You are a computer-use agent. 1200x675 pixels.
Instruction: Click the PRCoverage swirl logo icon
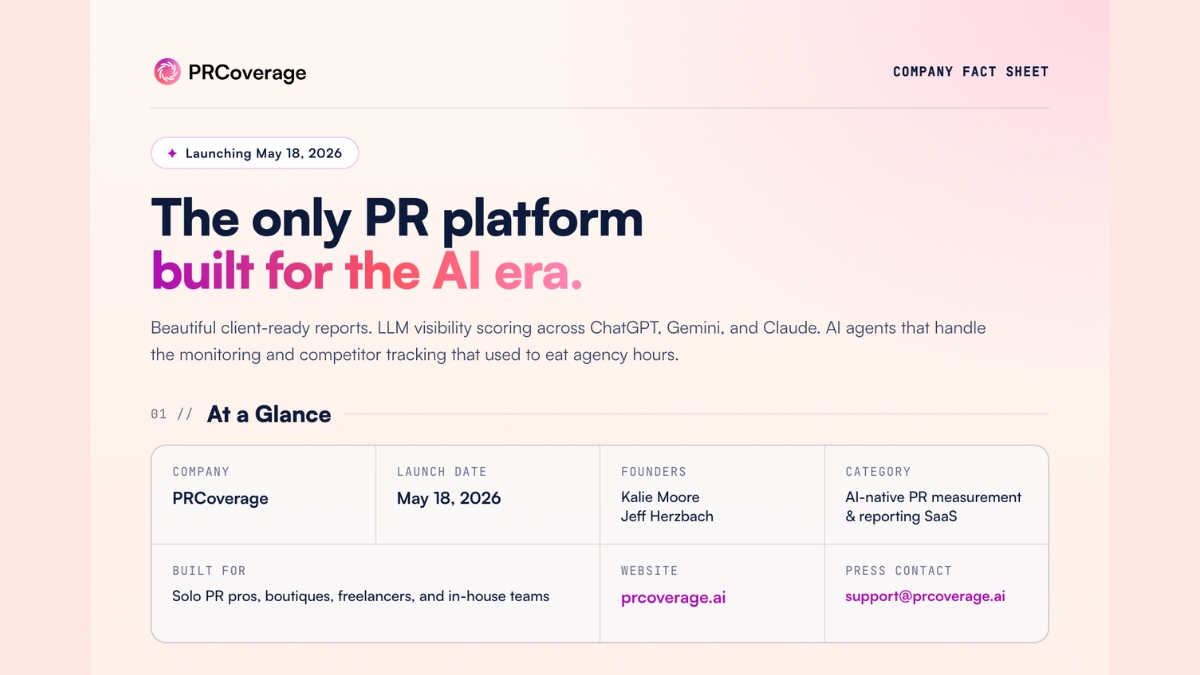(x=167, y=71)
